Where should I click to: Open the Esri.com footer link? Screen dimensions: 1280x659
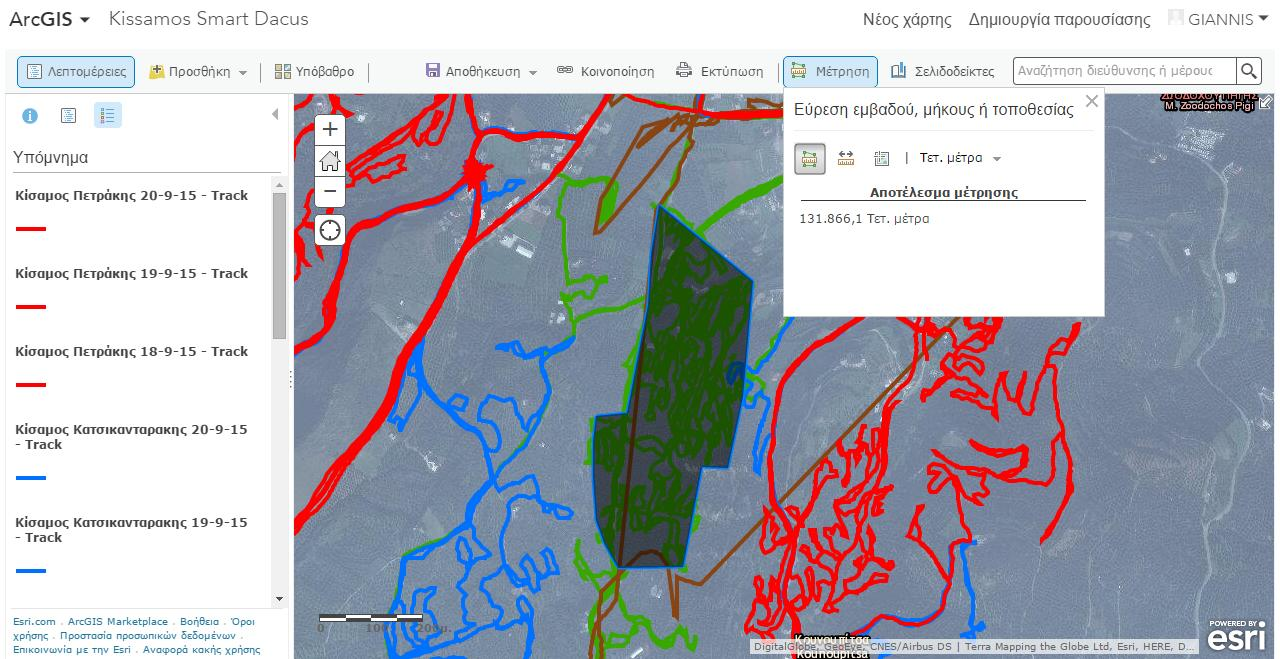[x=34, y=622]
